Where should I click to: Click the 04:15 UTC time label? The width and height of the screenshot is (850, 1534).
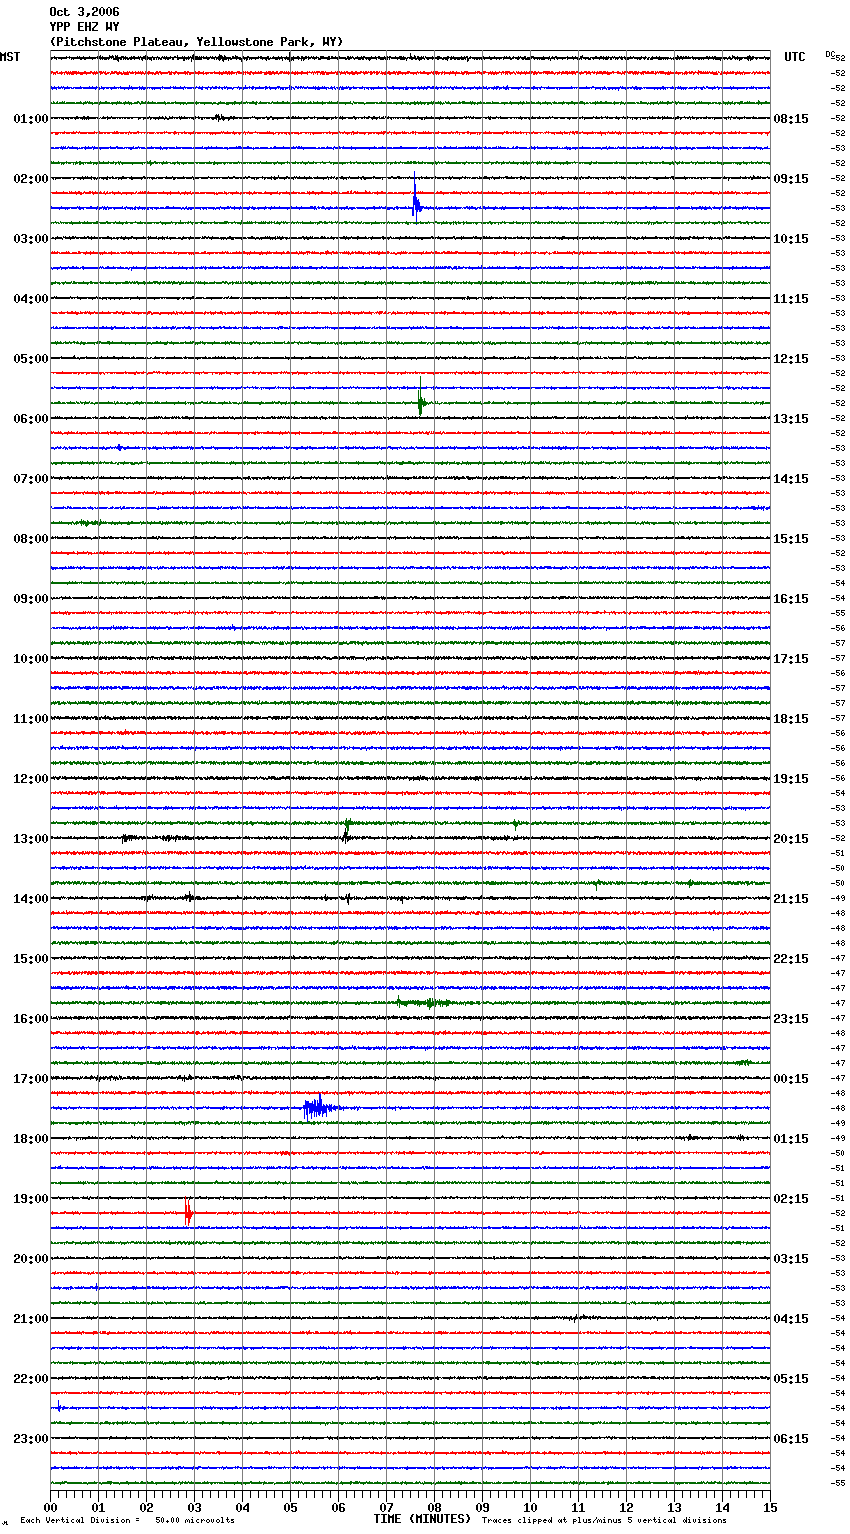point(791,1319)
